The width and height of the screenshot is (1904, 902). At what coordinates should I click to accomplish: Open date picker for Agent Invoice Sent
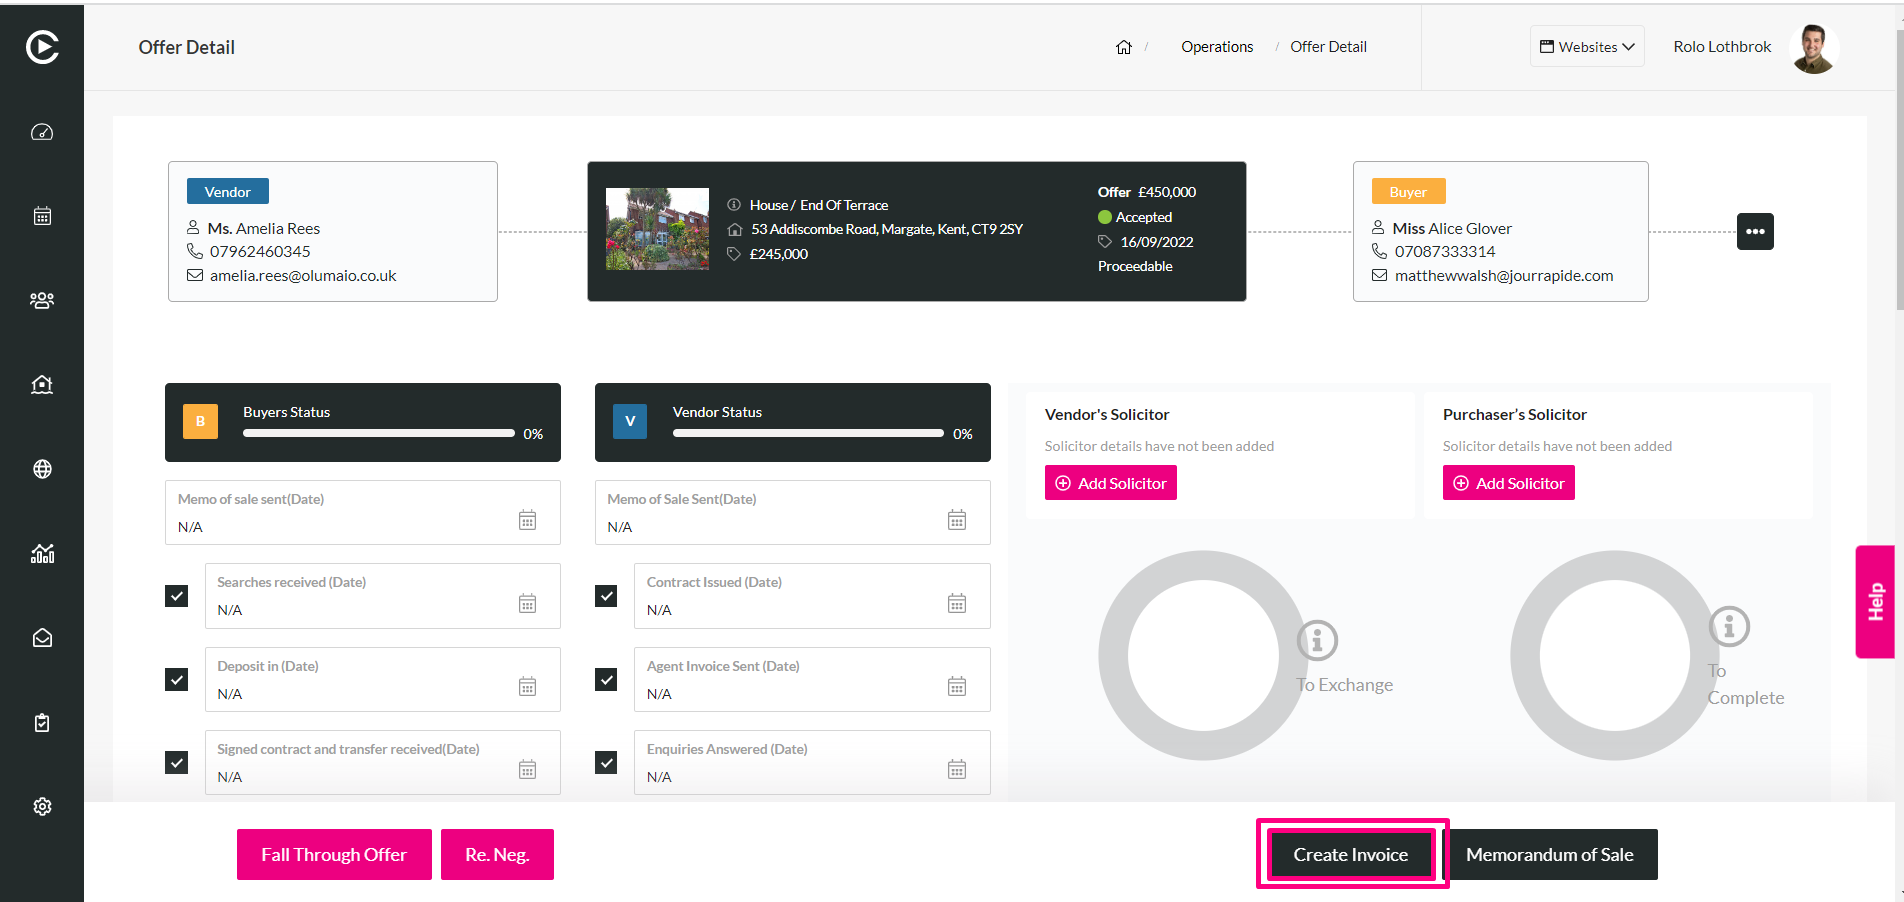957,686
